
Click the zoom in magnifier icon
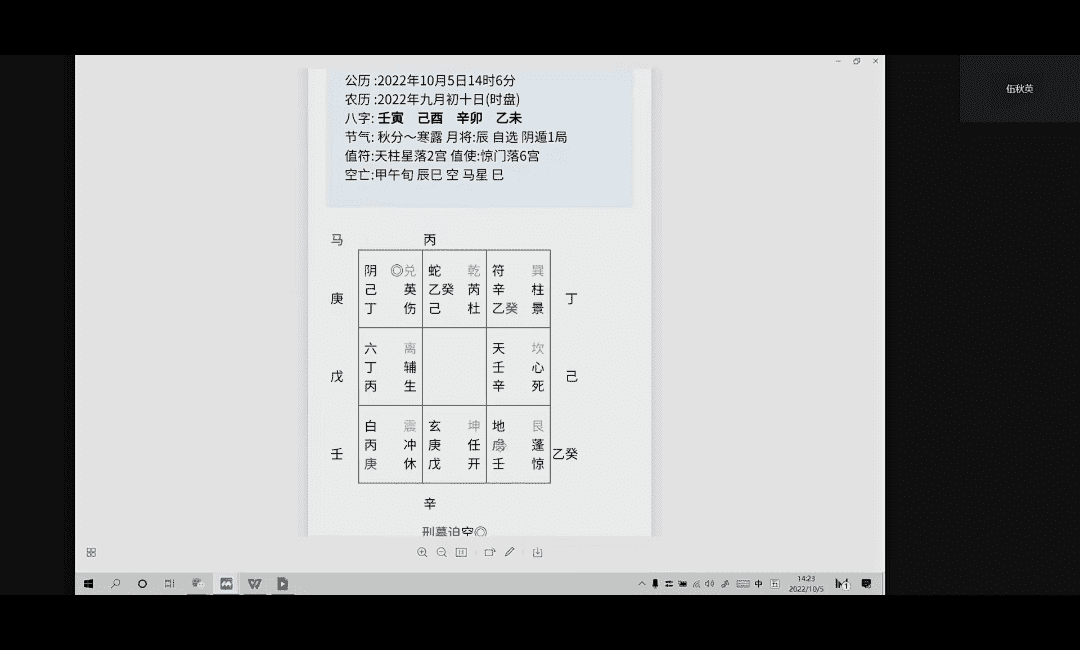point(422,552)
